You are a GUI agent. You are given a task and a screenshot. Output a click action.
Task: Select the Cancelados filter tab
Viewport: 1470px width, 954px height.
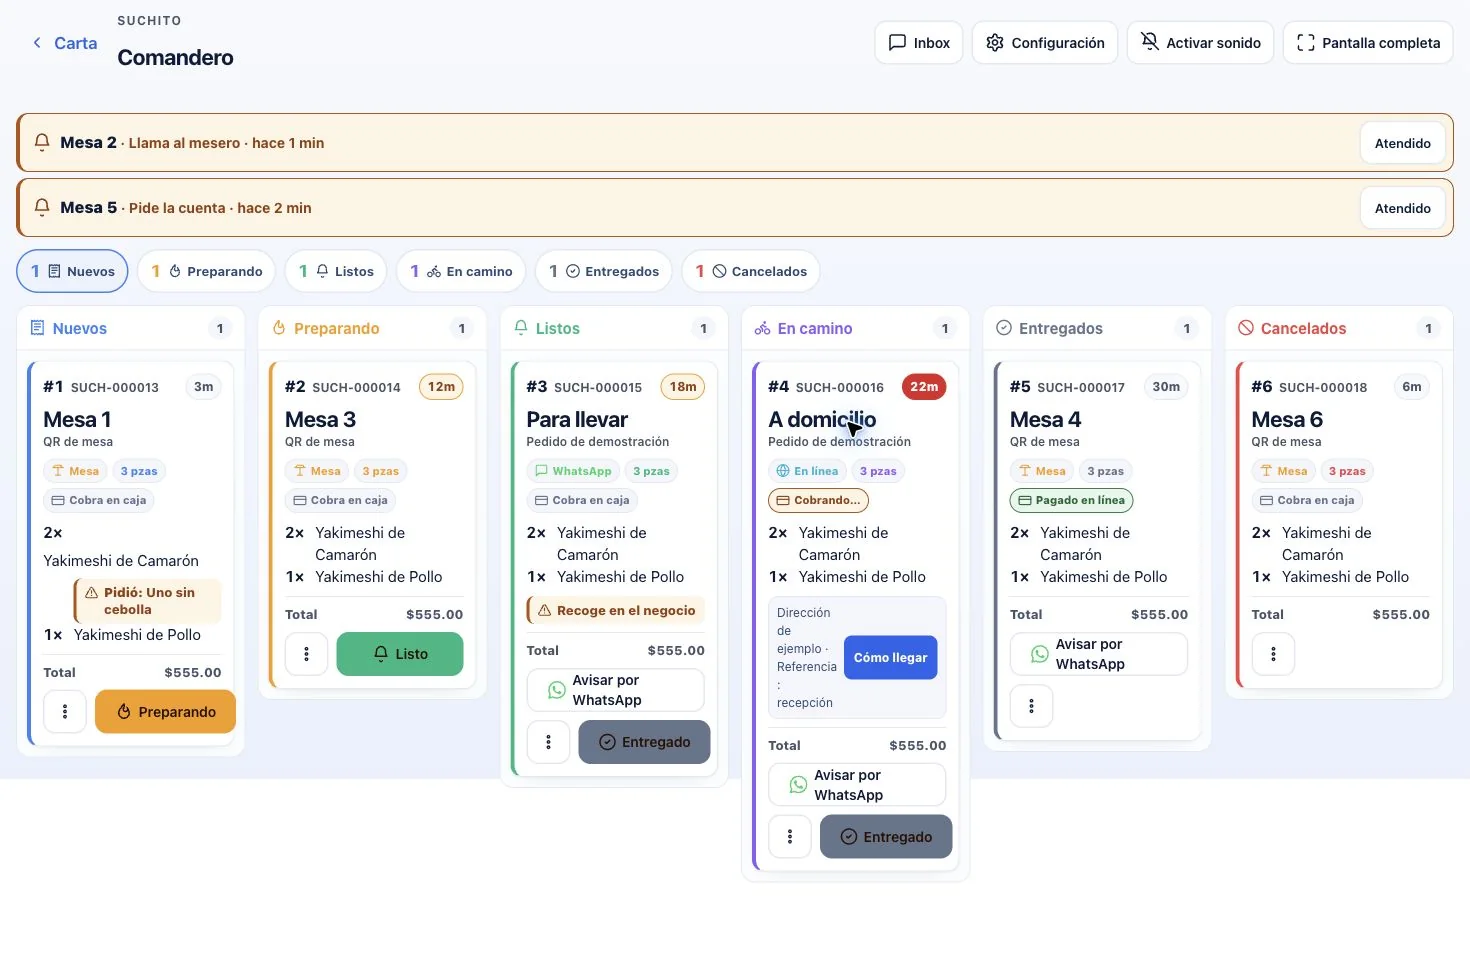[x=751, y=271]
